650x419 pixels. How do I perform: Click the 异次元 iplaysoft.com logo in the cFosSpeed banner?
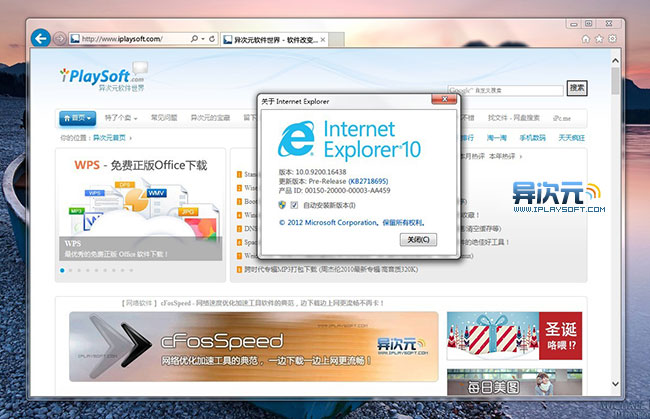(403, 346)
